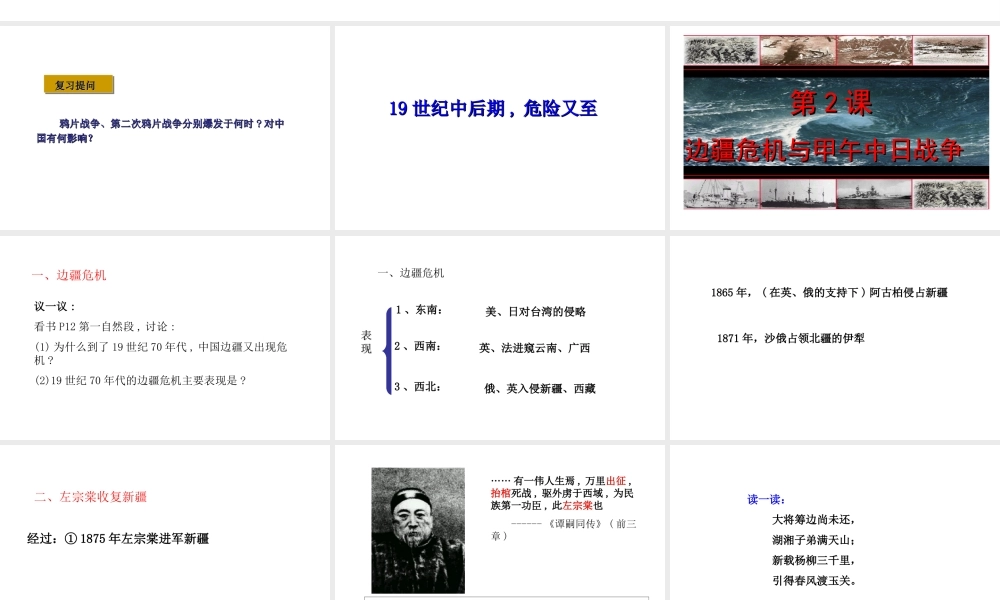Click the line 经过：①1875年左宗棠进军新疆

pyautogui.click(x=118, y=538)
